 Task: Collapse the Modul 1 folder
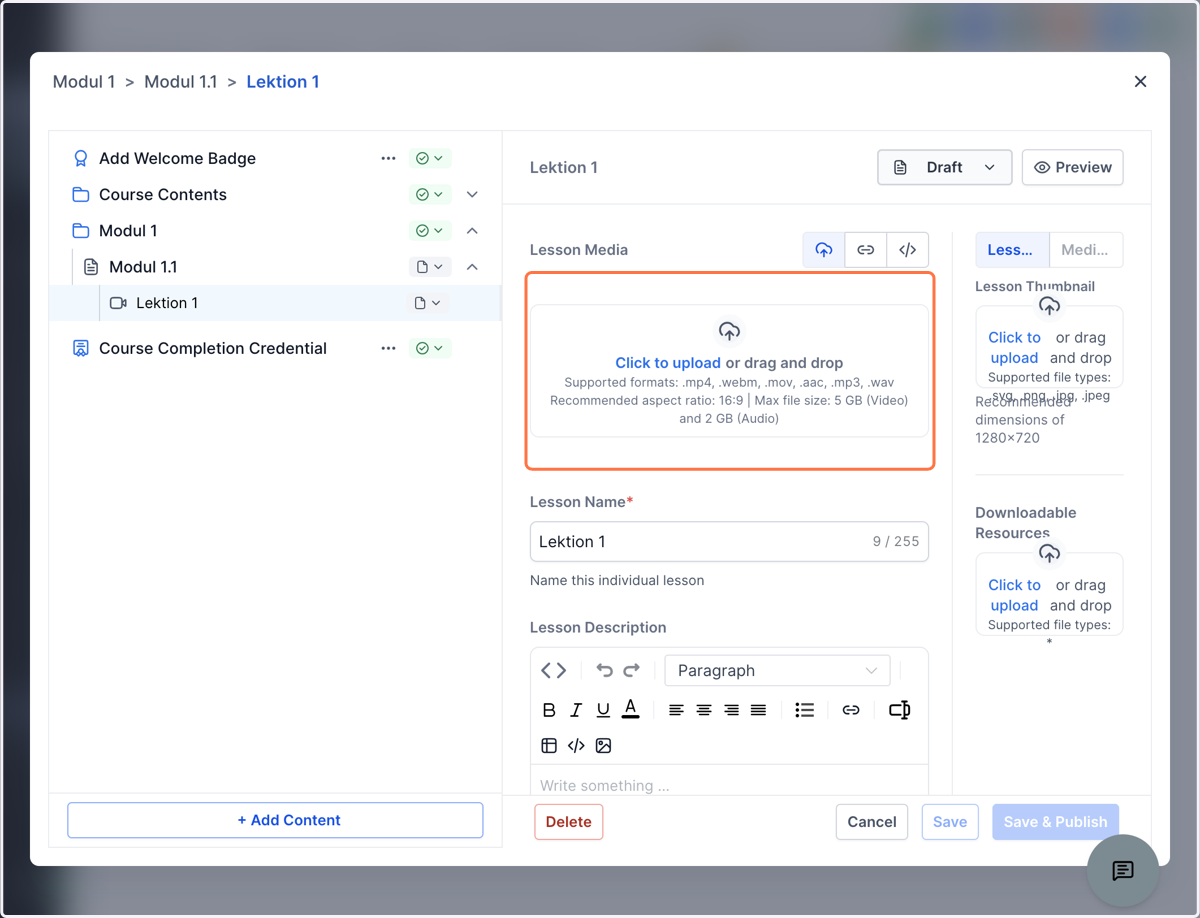click(473, 231)
